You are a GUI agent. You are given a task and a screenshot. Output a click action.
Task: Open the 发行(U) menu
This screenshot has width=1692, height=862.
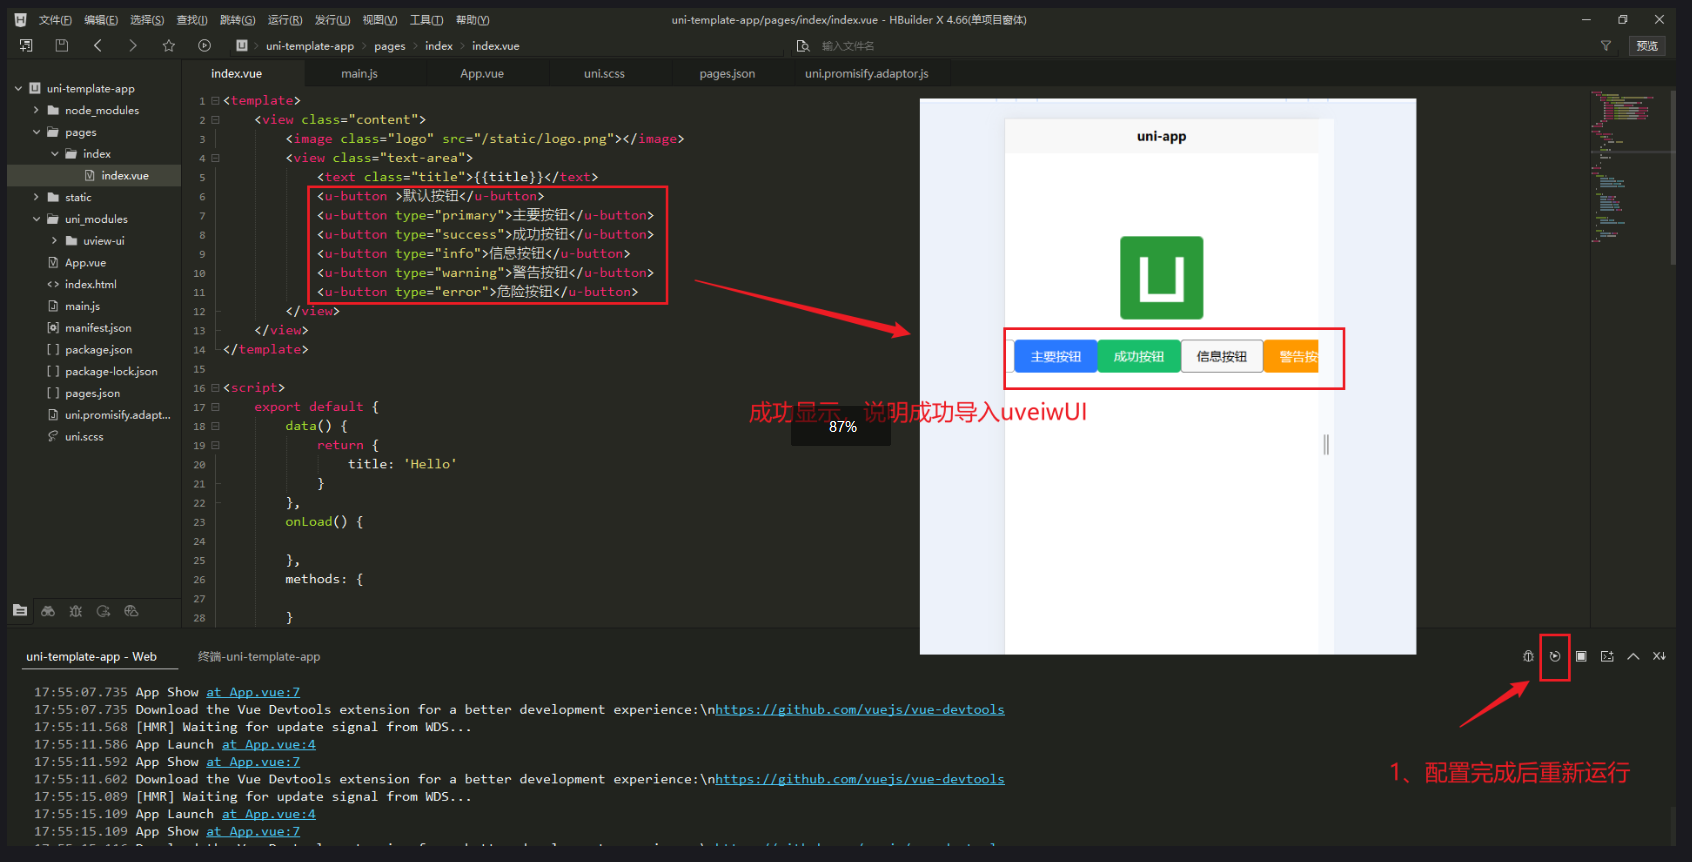tap(332, 20)
